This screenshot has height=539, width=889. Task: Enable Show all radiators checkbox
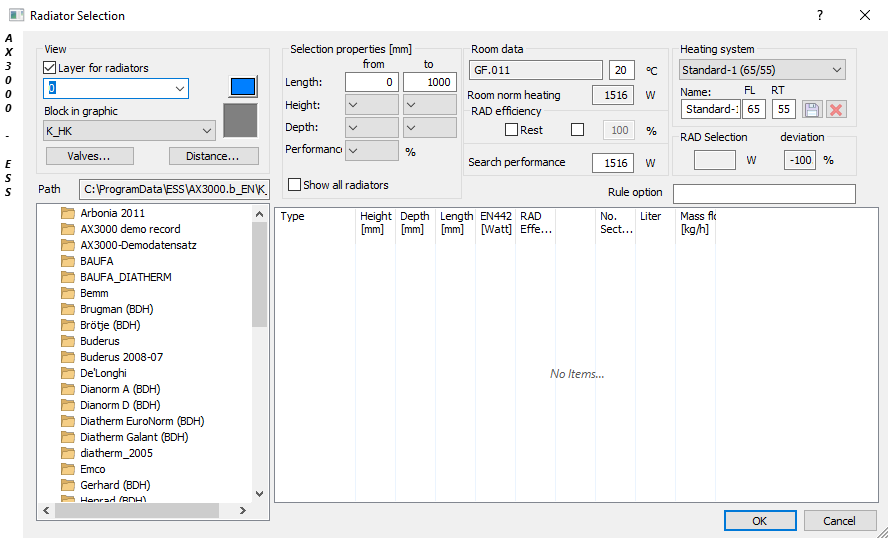pos(294,185)
